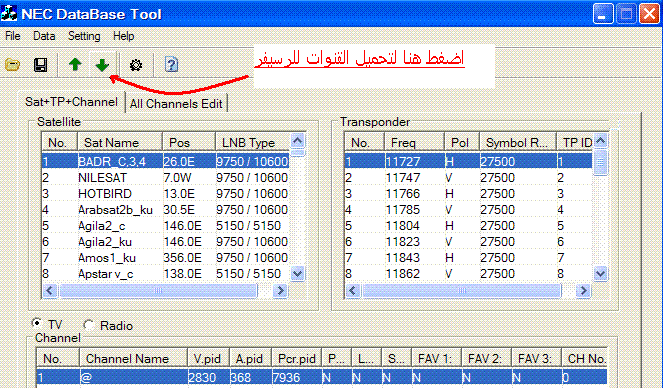Click the Satellite horizontal scrollbar thumb

(158, 290)
